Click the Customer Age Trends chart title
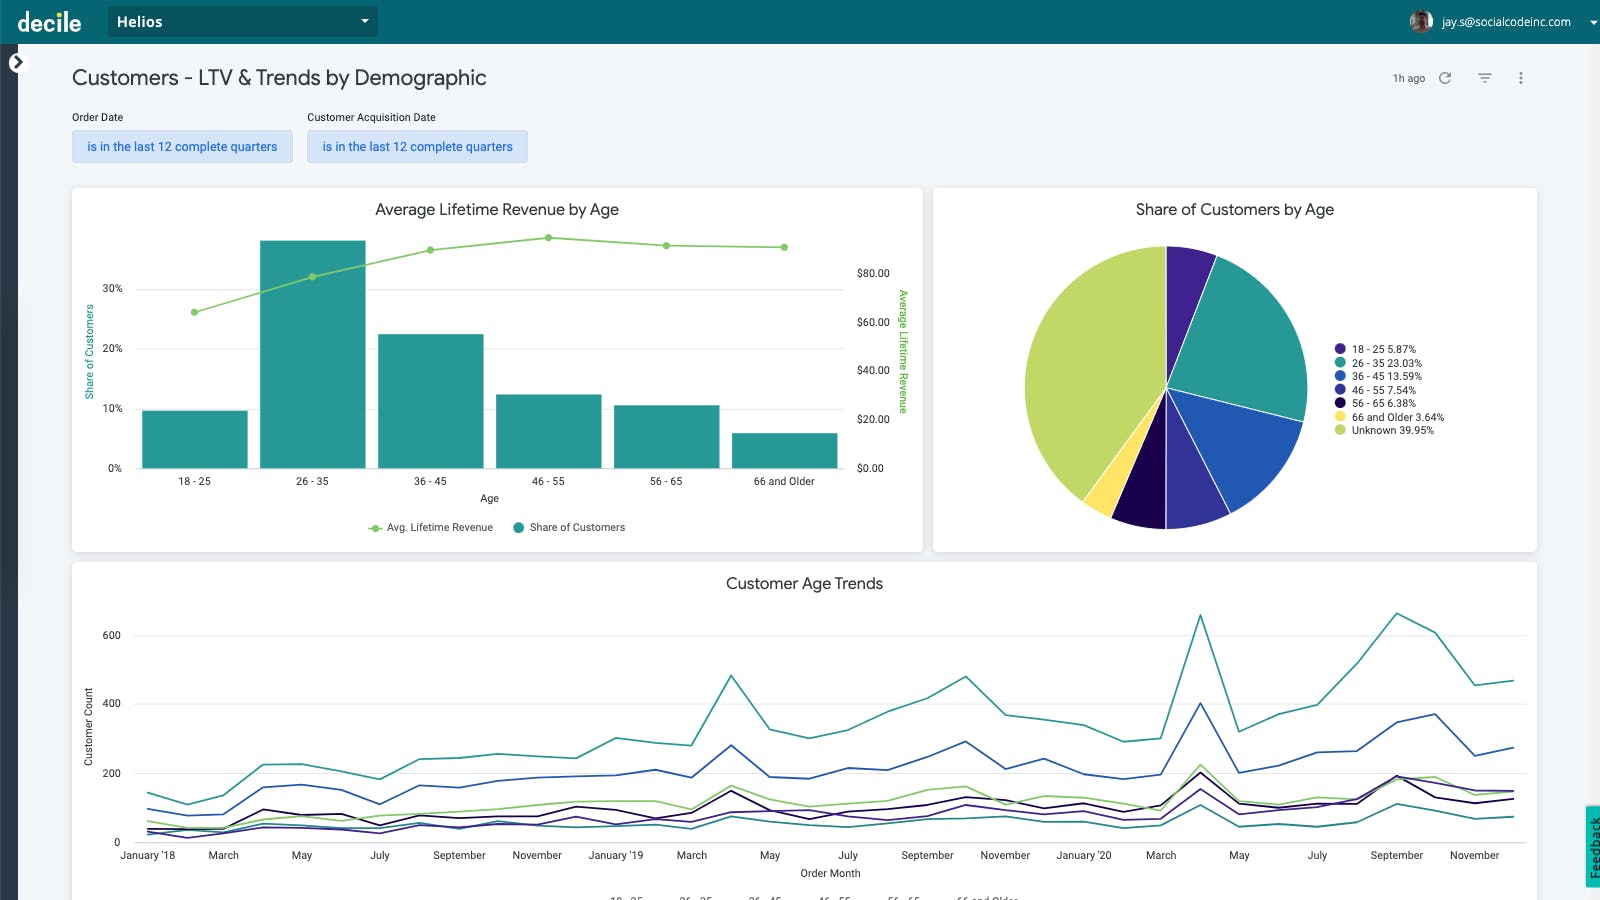The height and width of the screenshot is (900, 1600). [x=804, y=583]
